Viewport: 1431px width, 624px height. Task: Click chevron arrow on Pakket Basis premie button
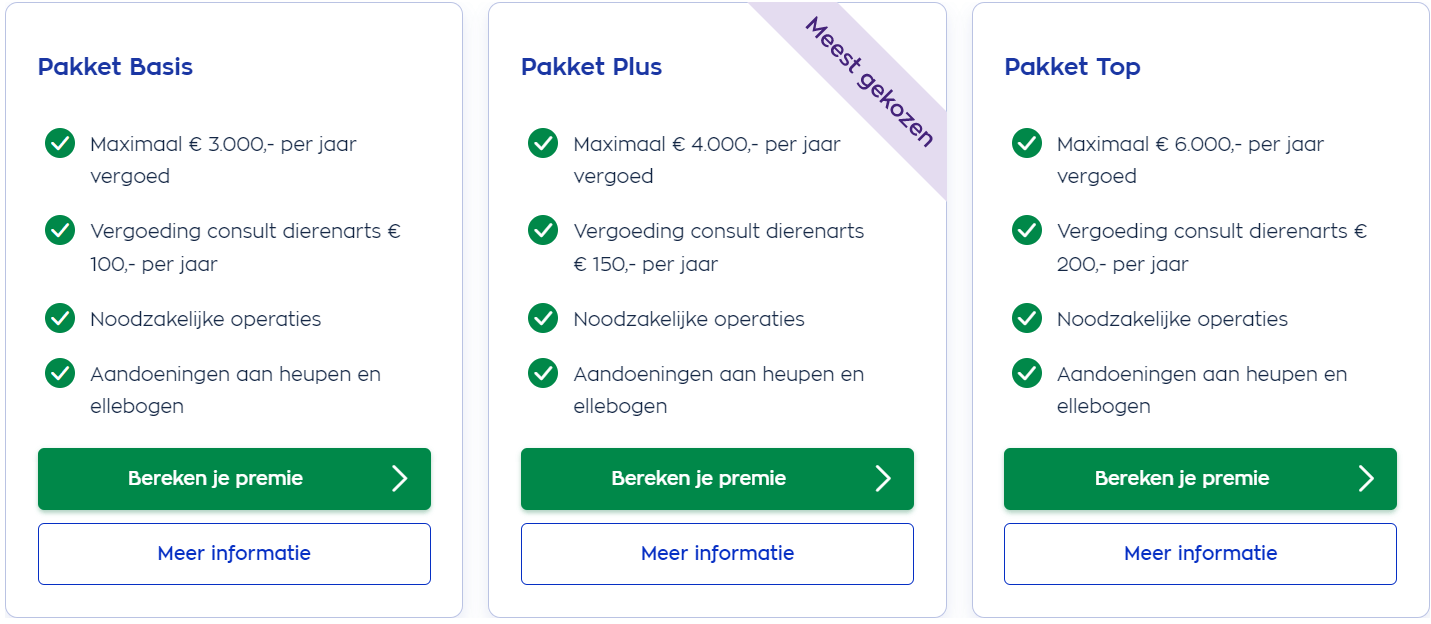[x=400, y=478]
